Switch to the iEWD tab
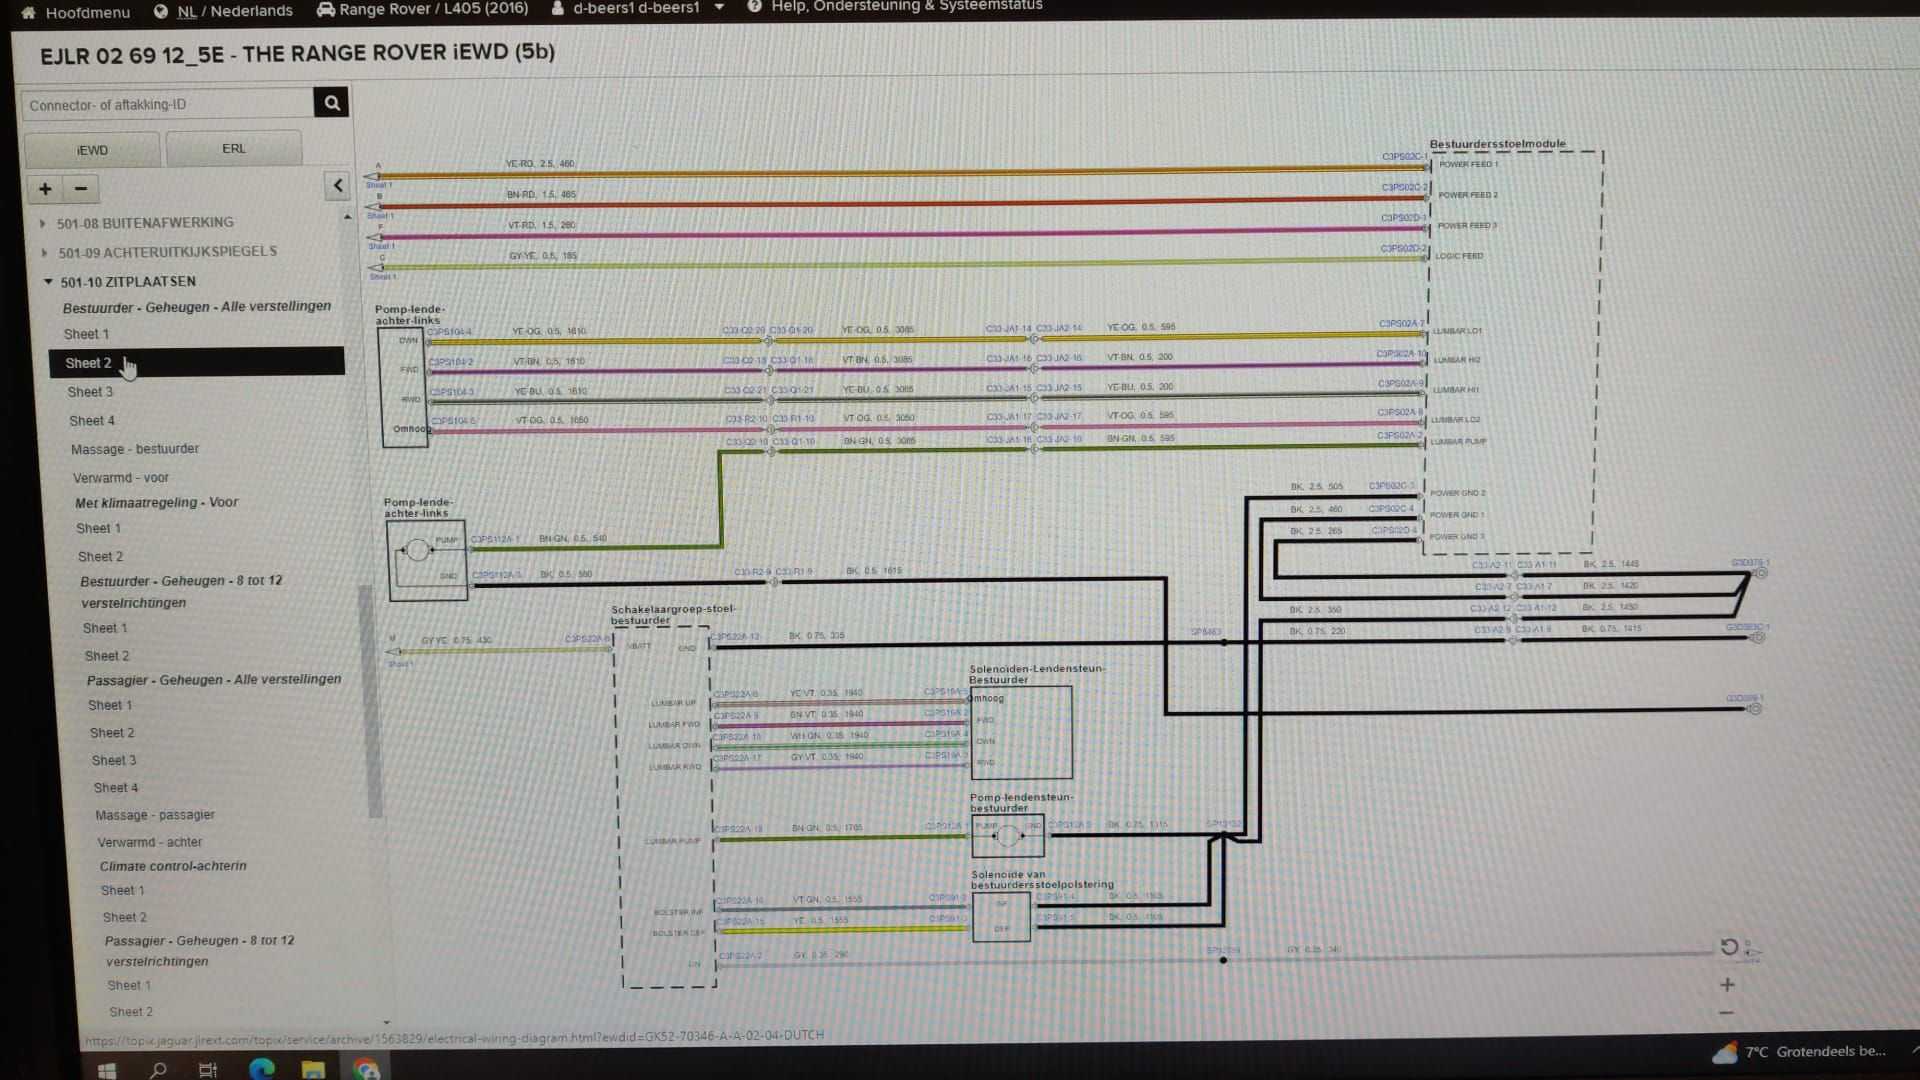 pyautogui.click(x=92, y=150)
